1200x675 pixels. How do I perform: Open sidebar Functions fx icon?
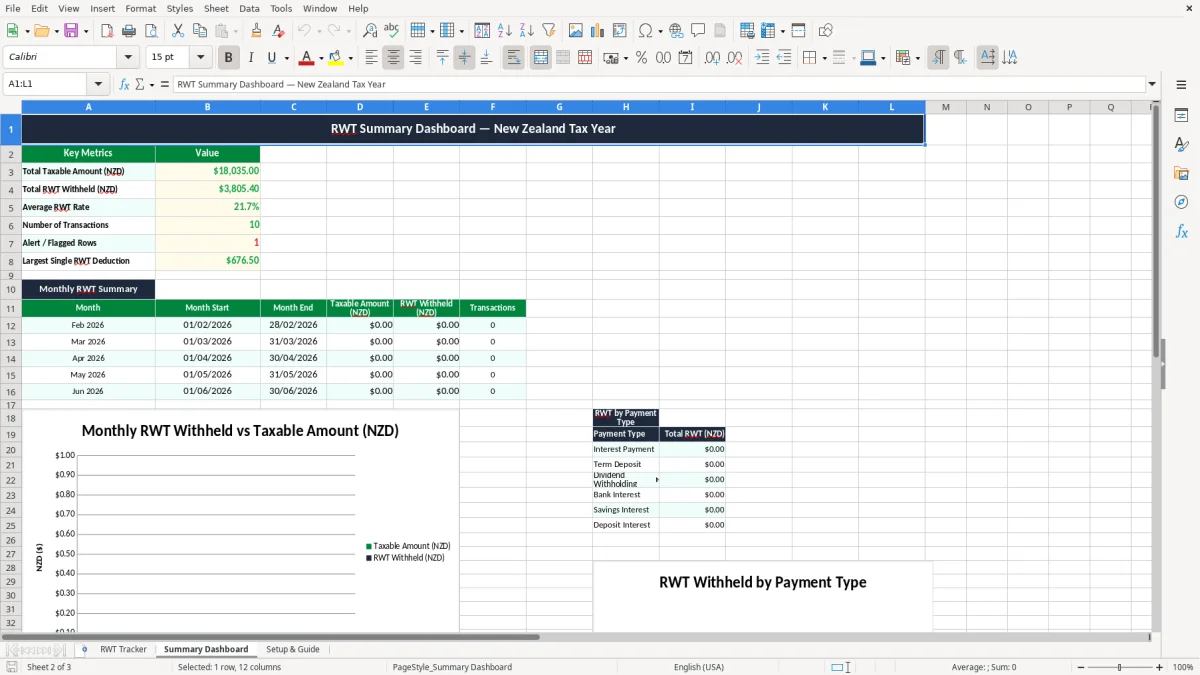1181,232
